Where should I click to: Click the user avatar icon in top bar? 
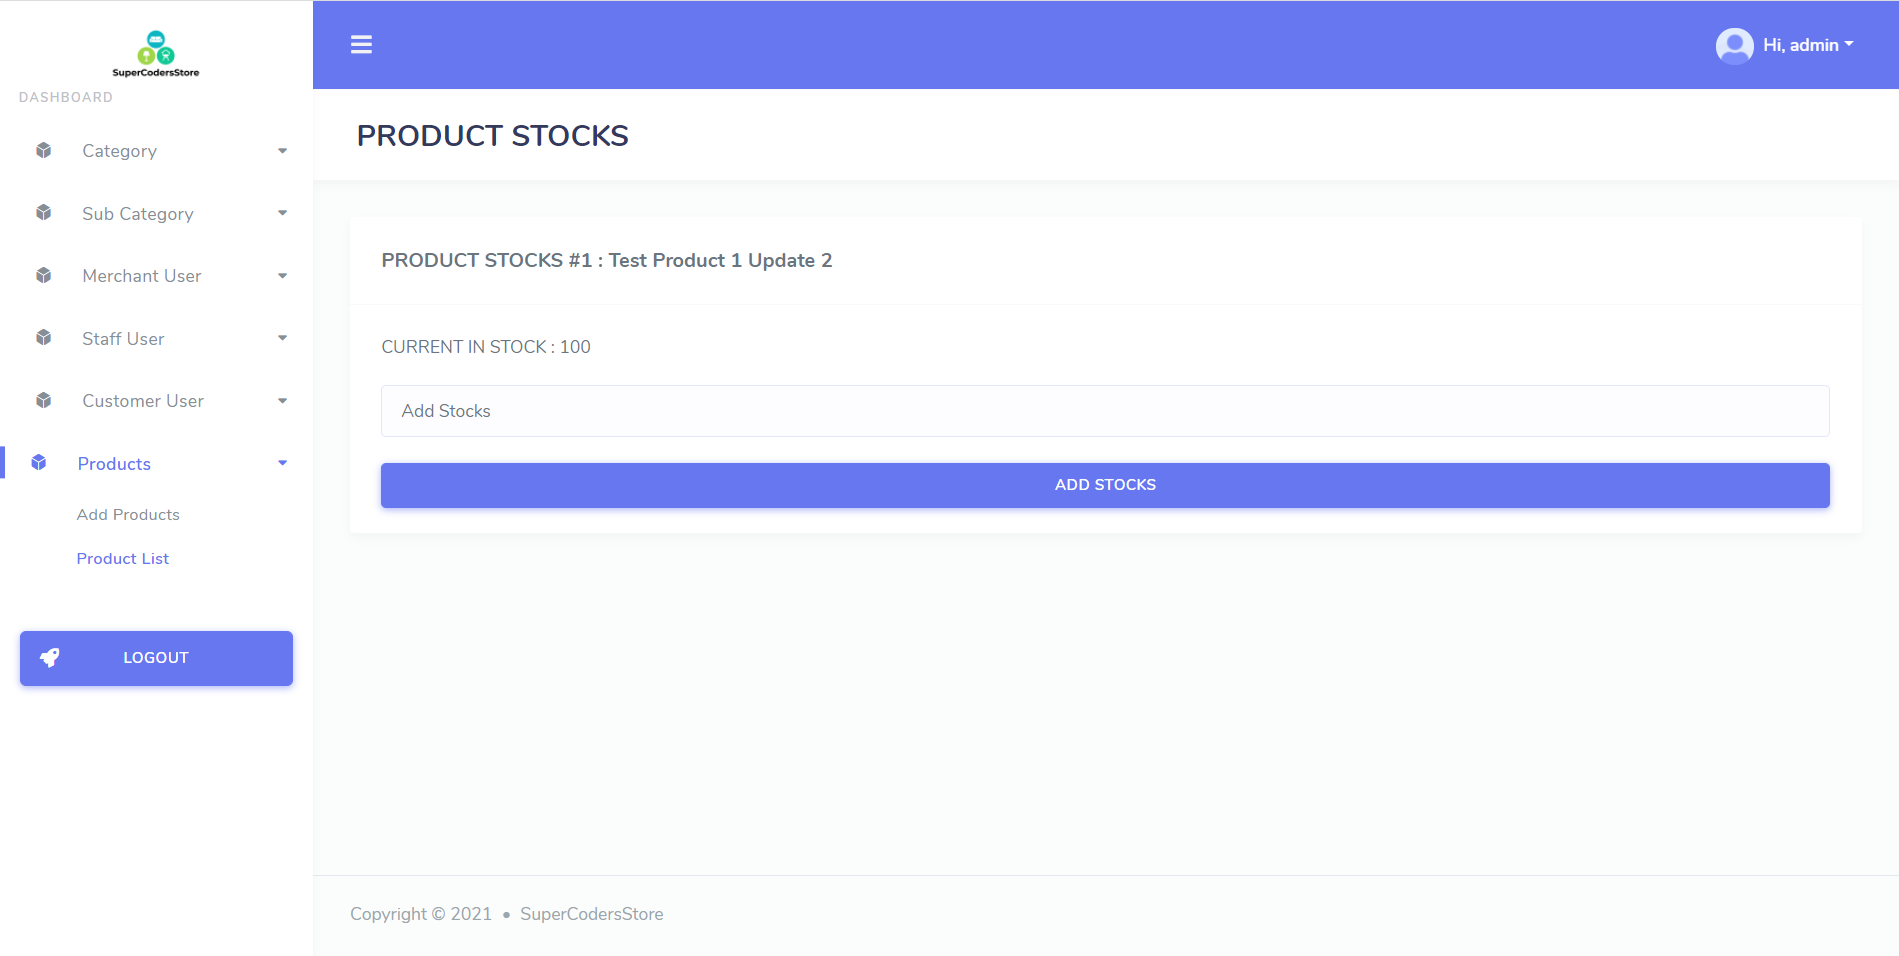tap(1734, 45)
